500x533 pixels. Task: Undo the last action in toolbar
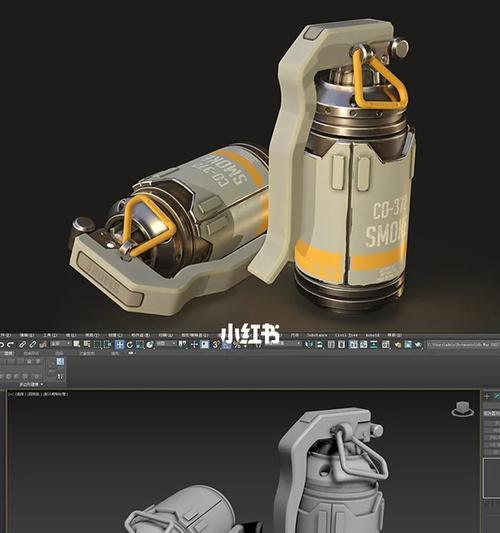coord(2,344)
